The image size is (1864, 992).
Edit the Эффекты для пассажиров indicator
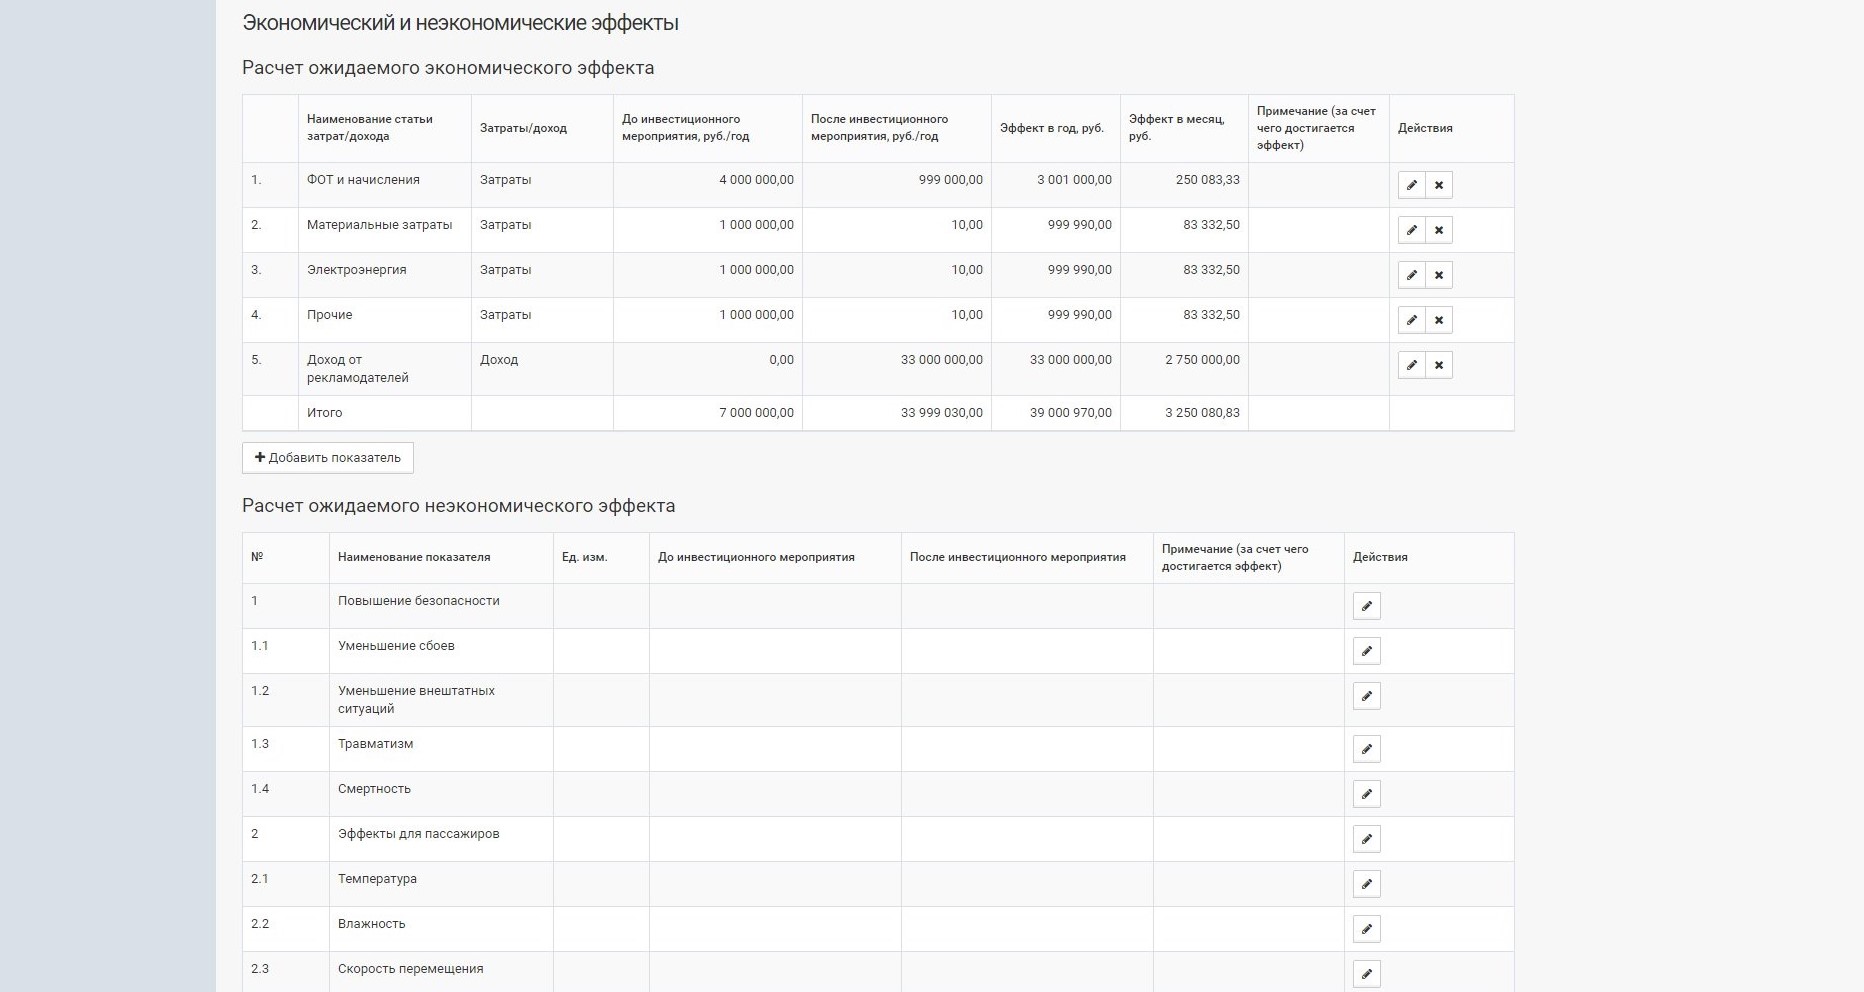pyautogui.click(x=1367, y=839)
